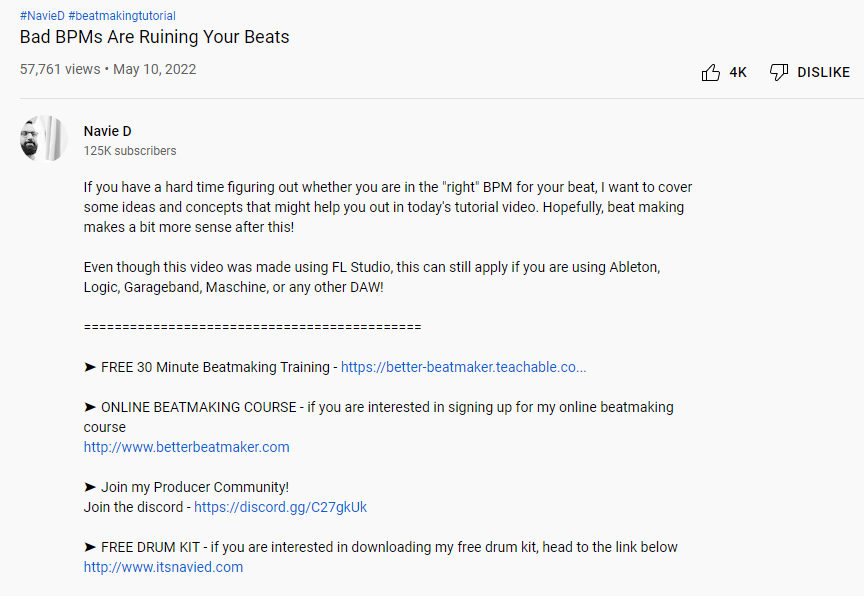Open the discord.gg/C27gkUk invite link
The height and width of the screenshot is (596, 864).
tap(280, 507)
